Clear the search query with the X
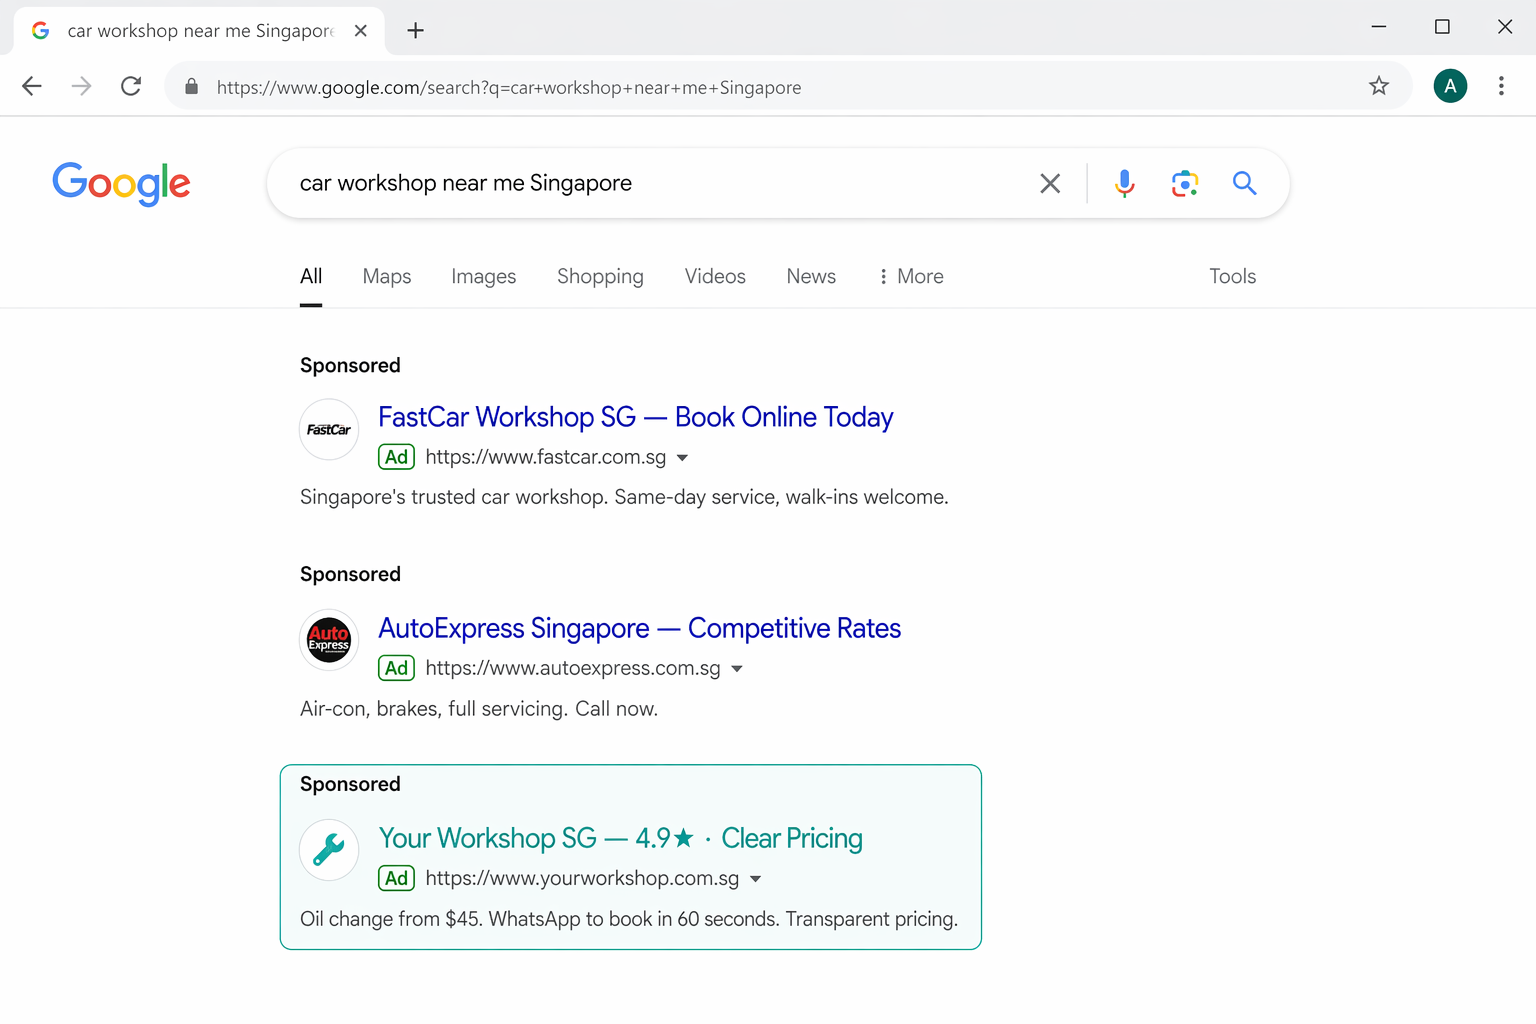The width and height of the screenshot is (1536, 1024). point(1050,183)
